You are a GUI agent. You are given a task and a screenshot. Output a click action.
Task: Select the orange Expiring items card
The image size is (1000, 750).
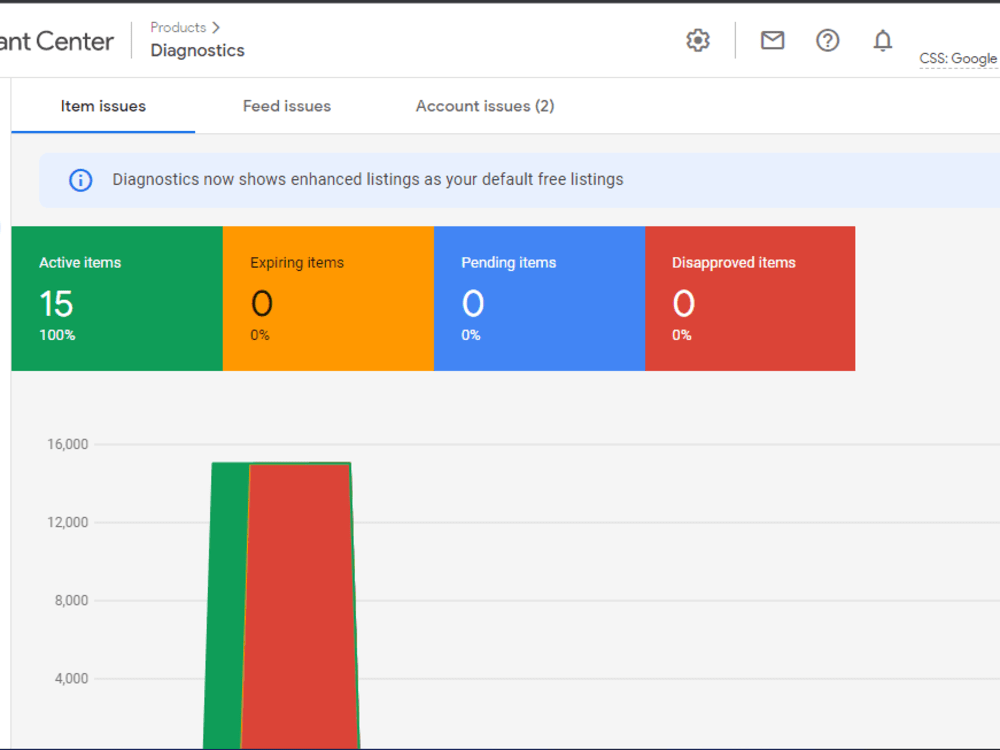[328, 298]
